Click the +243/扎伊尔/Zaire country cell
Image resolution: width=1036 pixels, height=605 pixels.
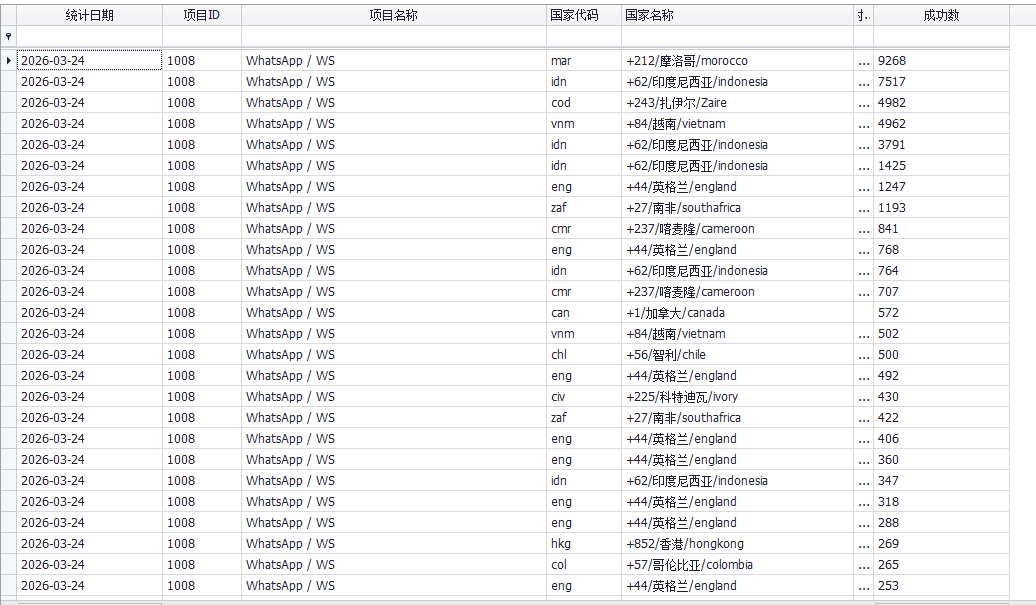click(737, 102)
